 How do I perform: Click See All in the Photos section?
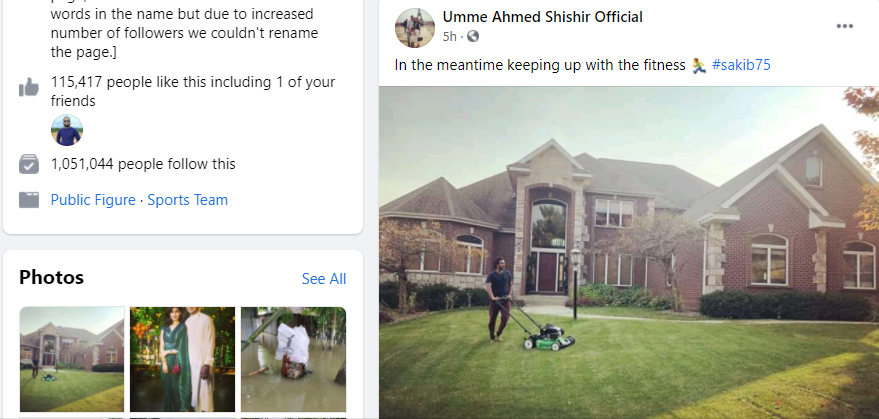tap(324, 279)
